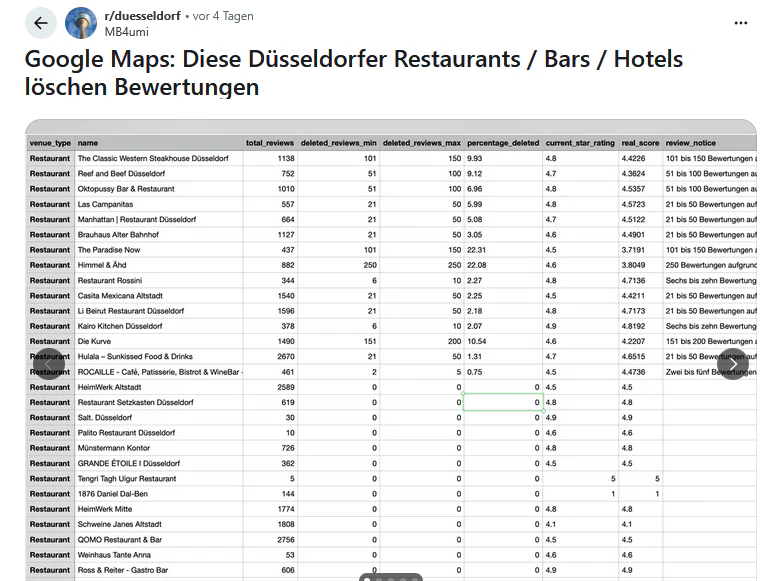774x581 pixels.
Task: Open r/duesseldorf subreddit link
Action: pos(143,16)
